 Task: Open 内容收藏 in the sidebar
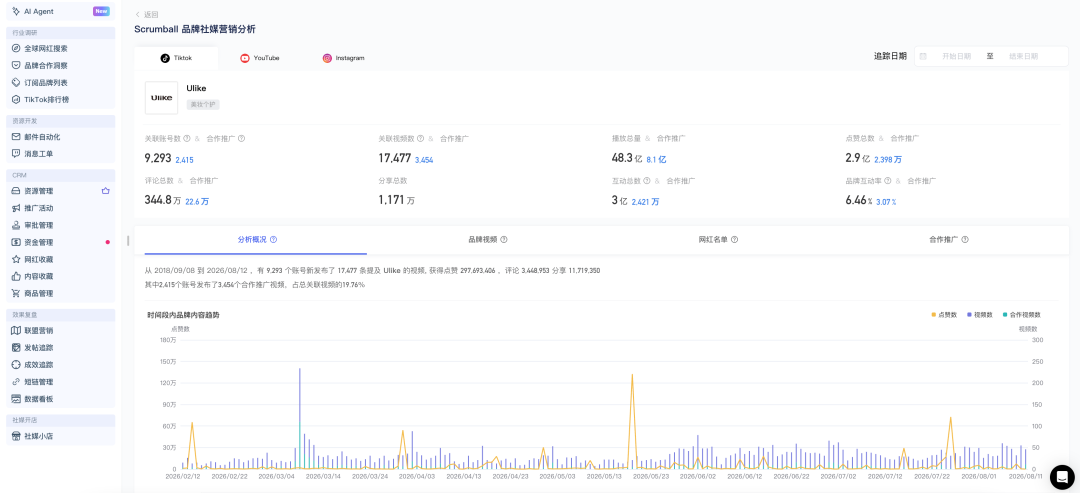61,276
